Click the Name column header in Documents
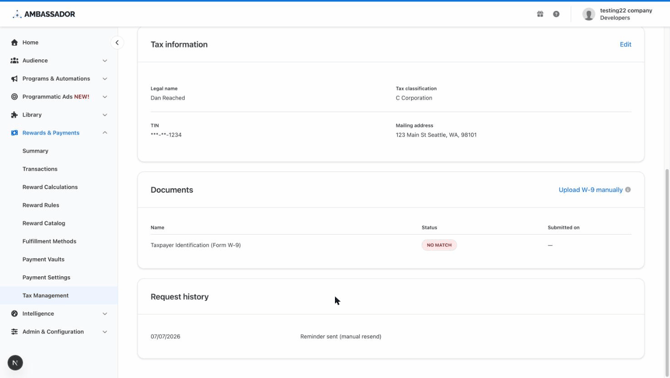Viewport: 670px width, 378px height. [157, 228]
